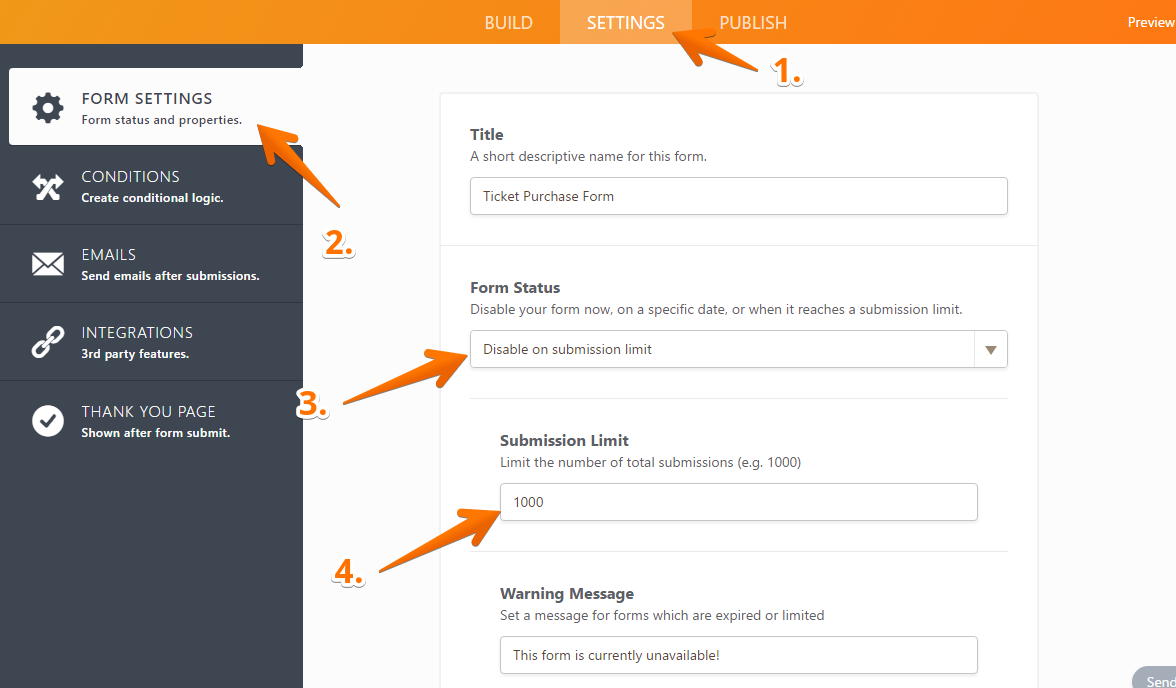The height and width of the screenshot is (688, 1176).
Task: Click the Submission Limit input field
Action: click(738, 502)
